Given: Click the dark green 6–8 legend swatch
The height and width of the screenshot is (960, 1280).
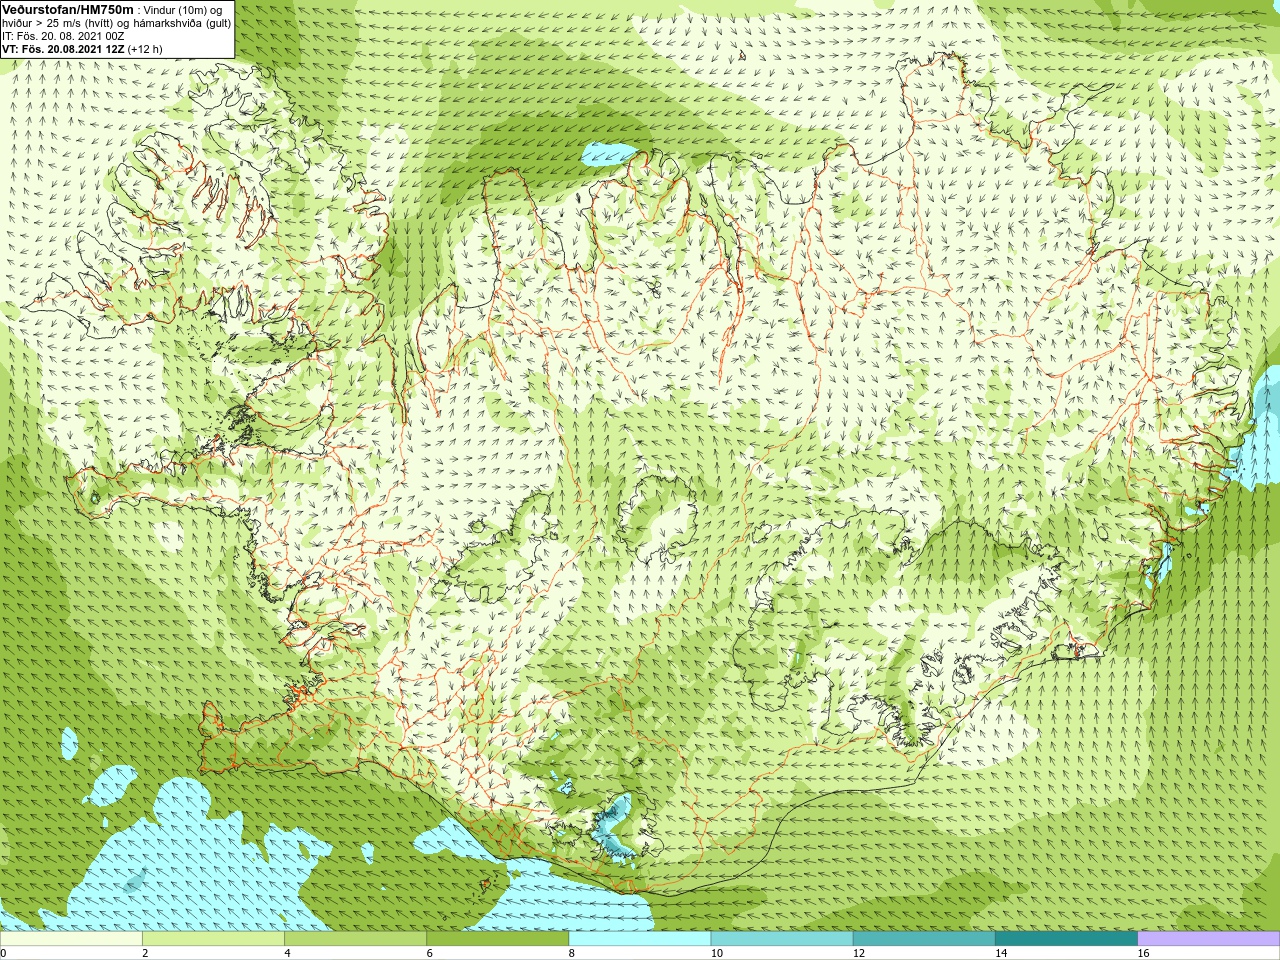Looking at the screenshot, I should (x=497, y=939).
